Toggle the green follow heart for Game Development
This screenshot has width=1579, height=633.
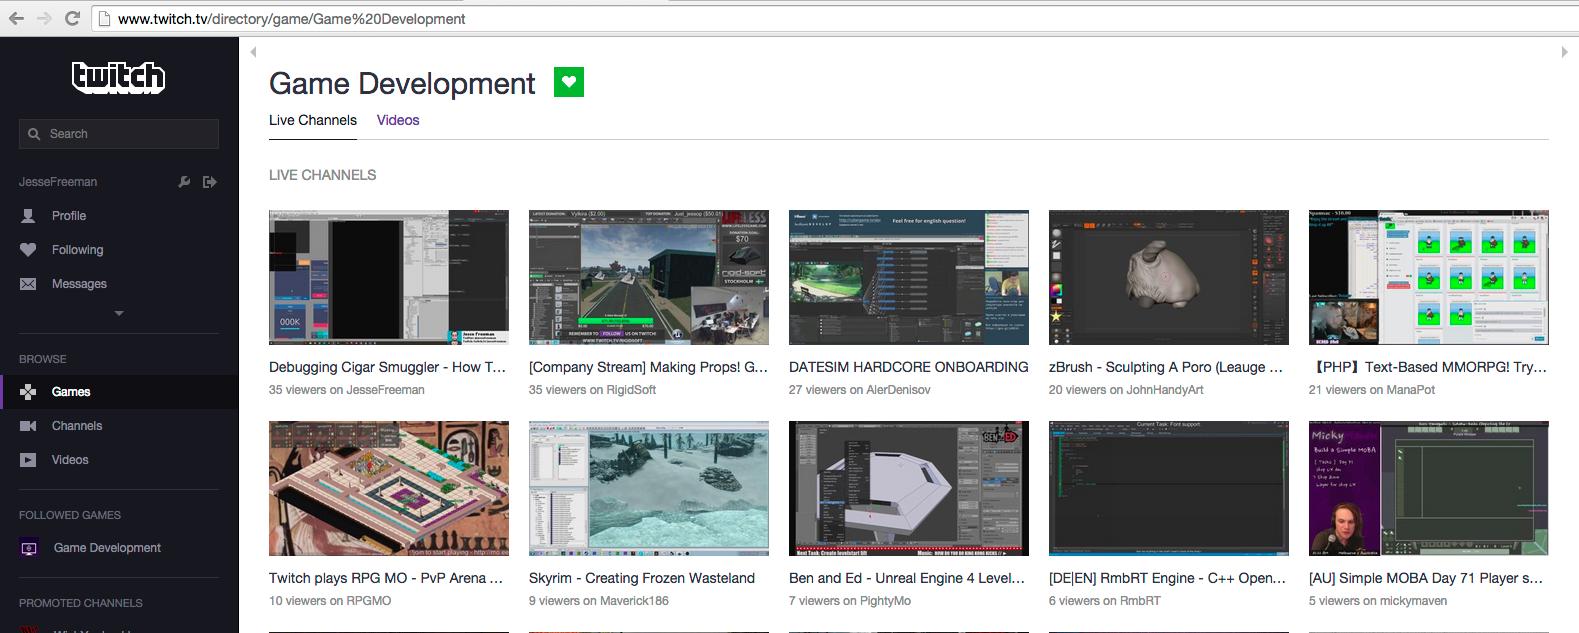569,82
